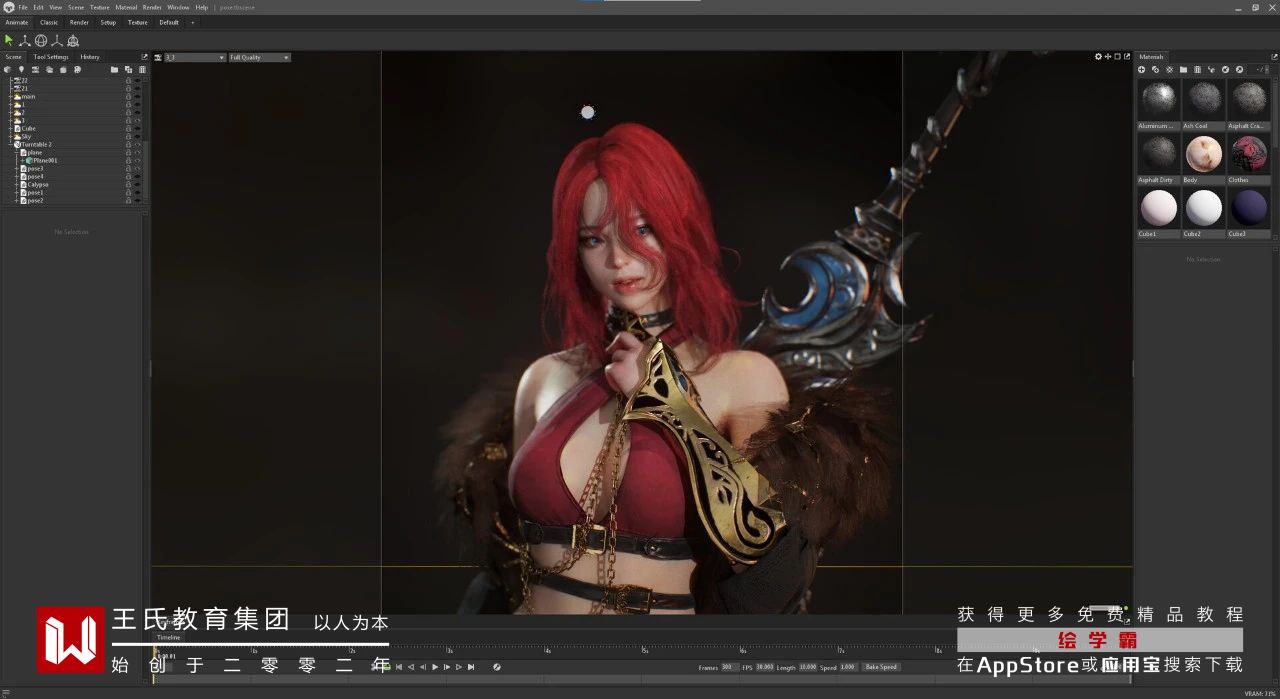1280x699 pixels.
Task: Toggle visibility eye for Calypso object
Action: pyautogui.click(x=137, y=185)
